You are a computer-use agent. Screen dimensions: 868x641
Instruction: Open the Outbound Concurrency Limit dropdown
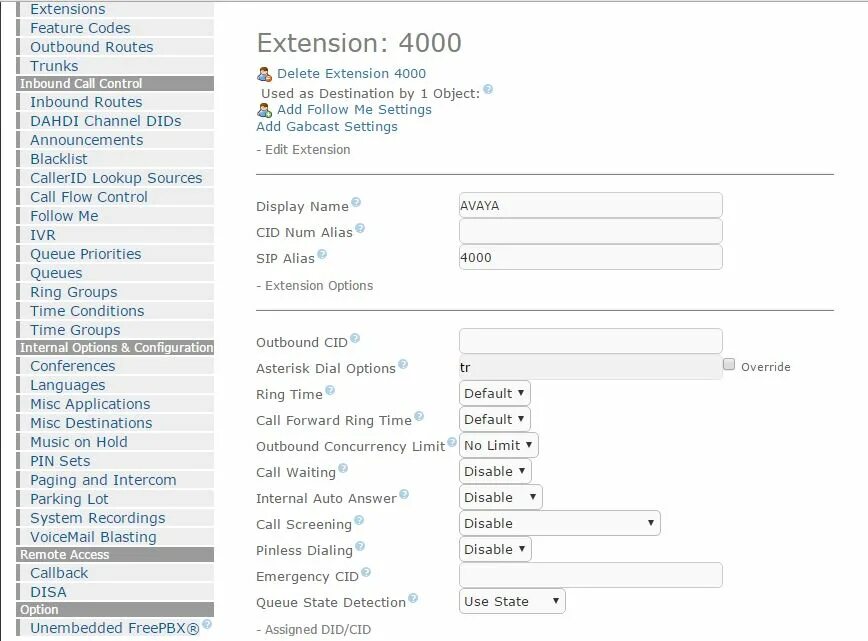tap(498, 445)
